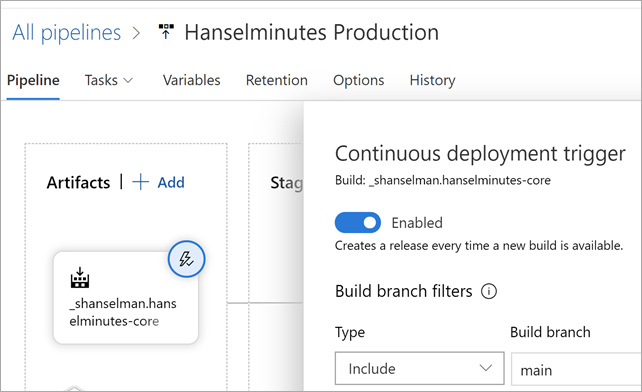642x392 pixels.
Task: Open Build branch filters info icon
Action: click(x=488, y=292)
